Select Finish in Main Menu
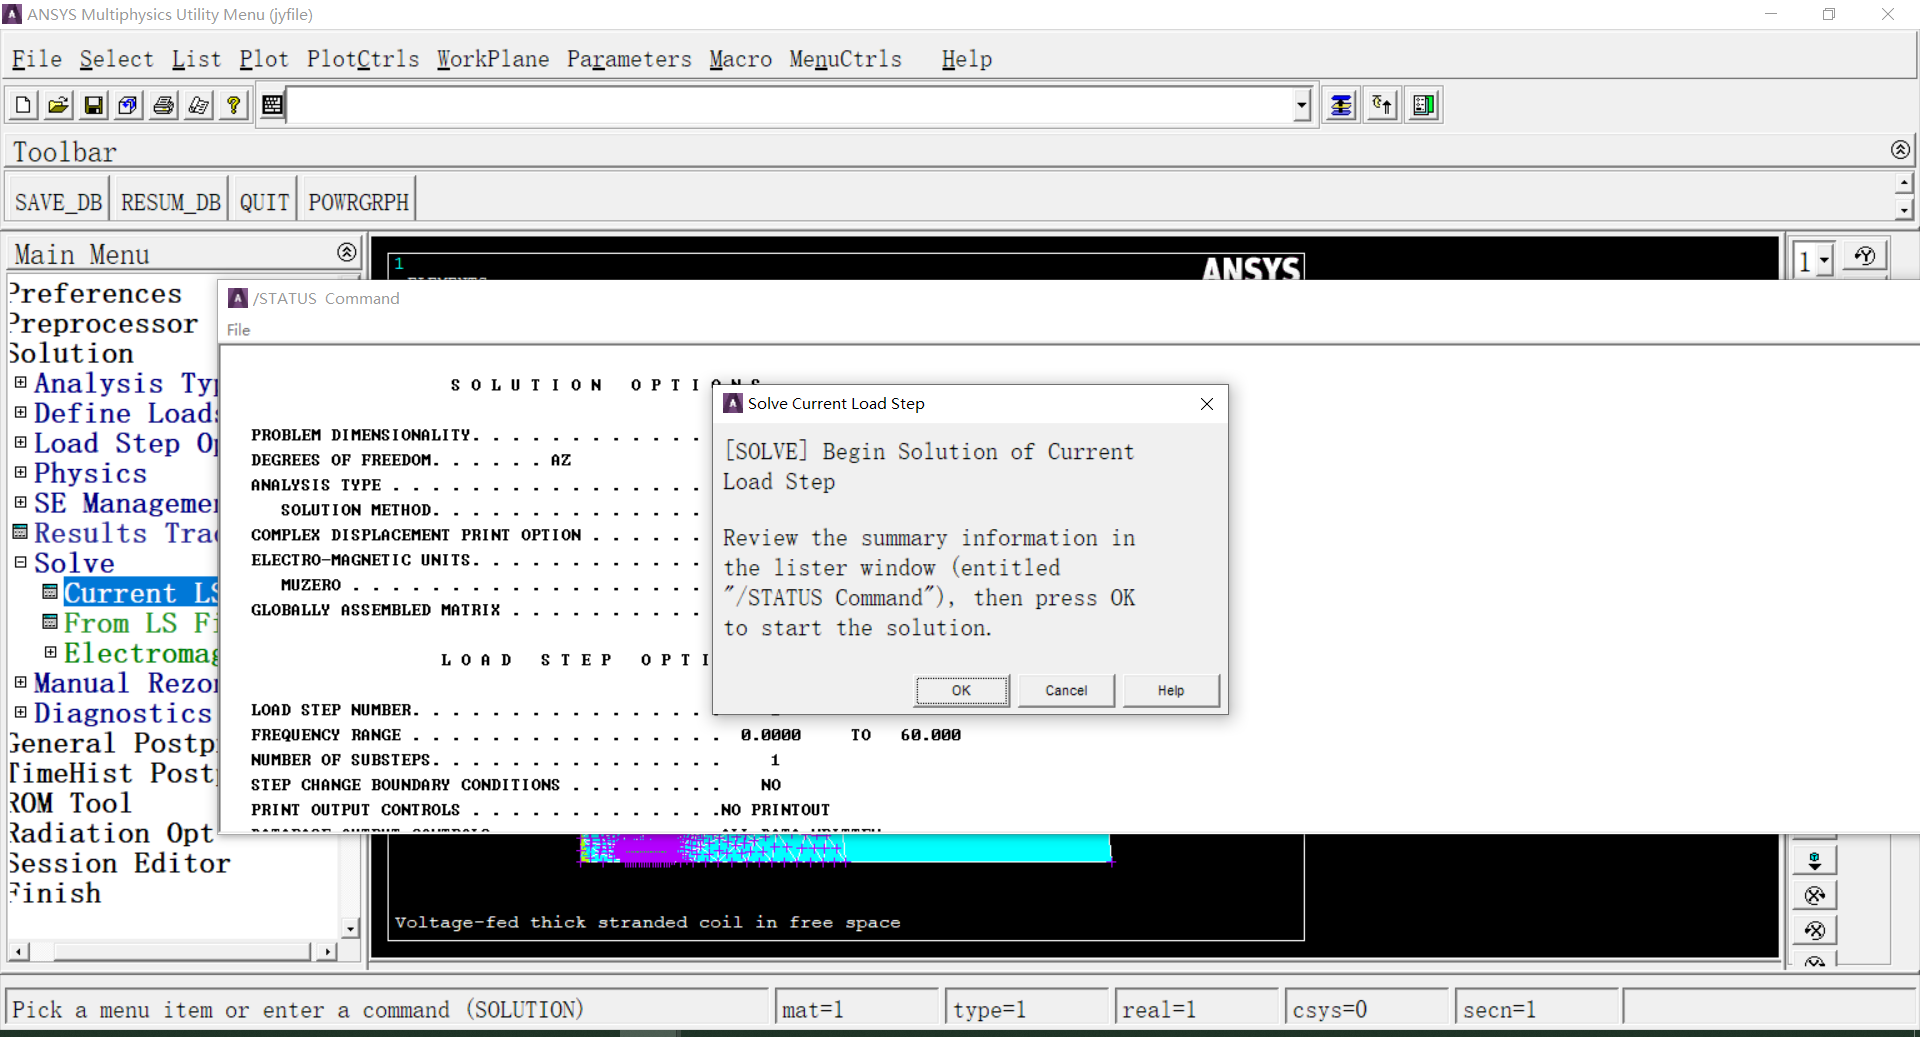Viewport: 1920px width, 1037px height. tap(56, 893)
